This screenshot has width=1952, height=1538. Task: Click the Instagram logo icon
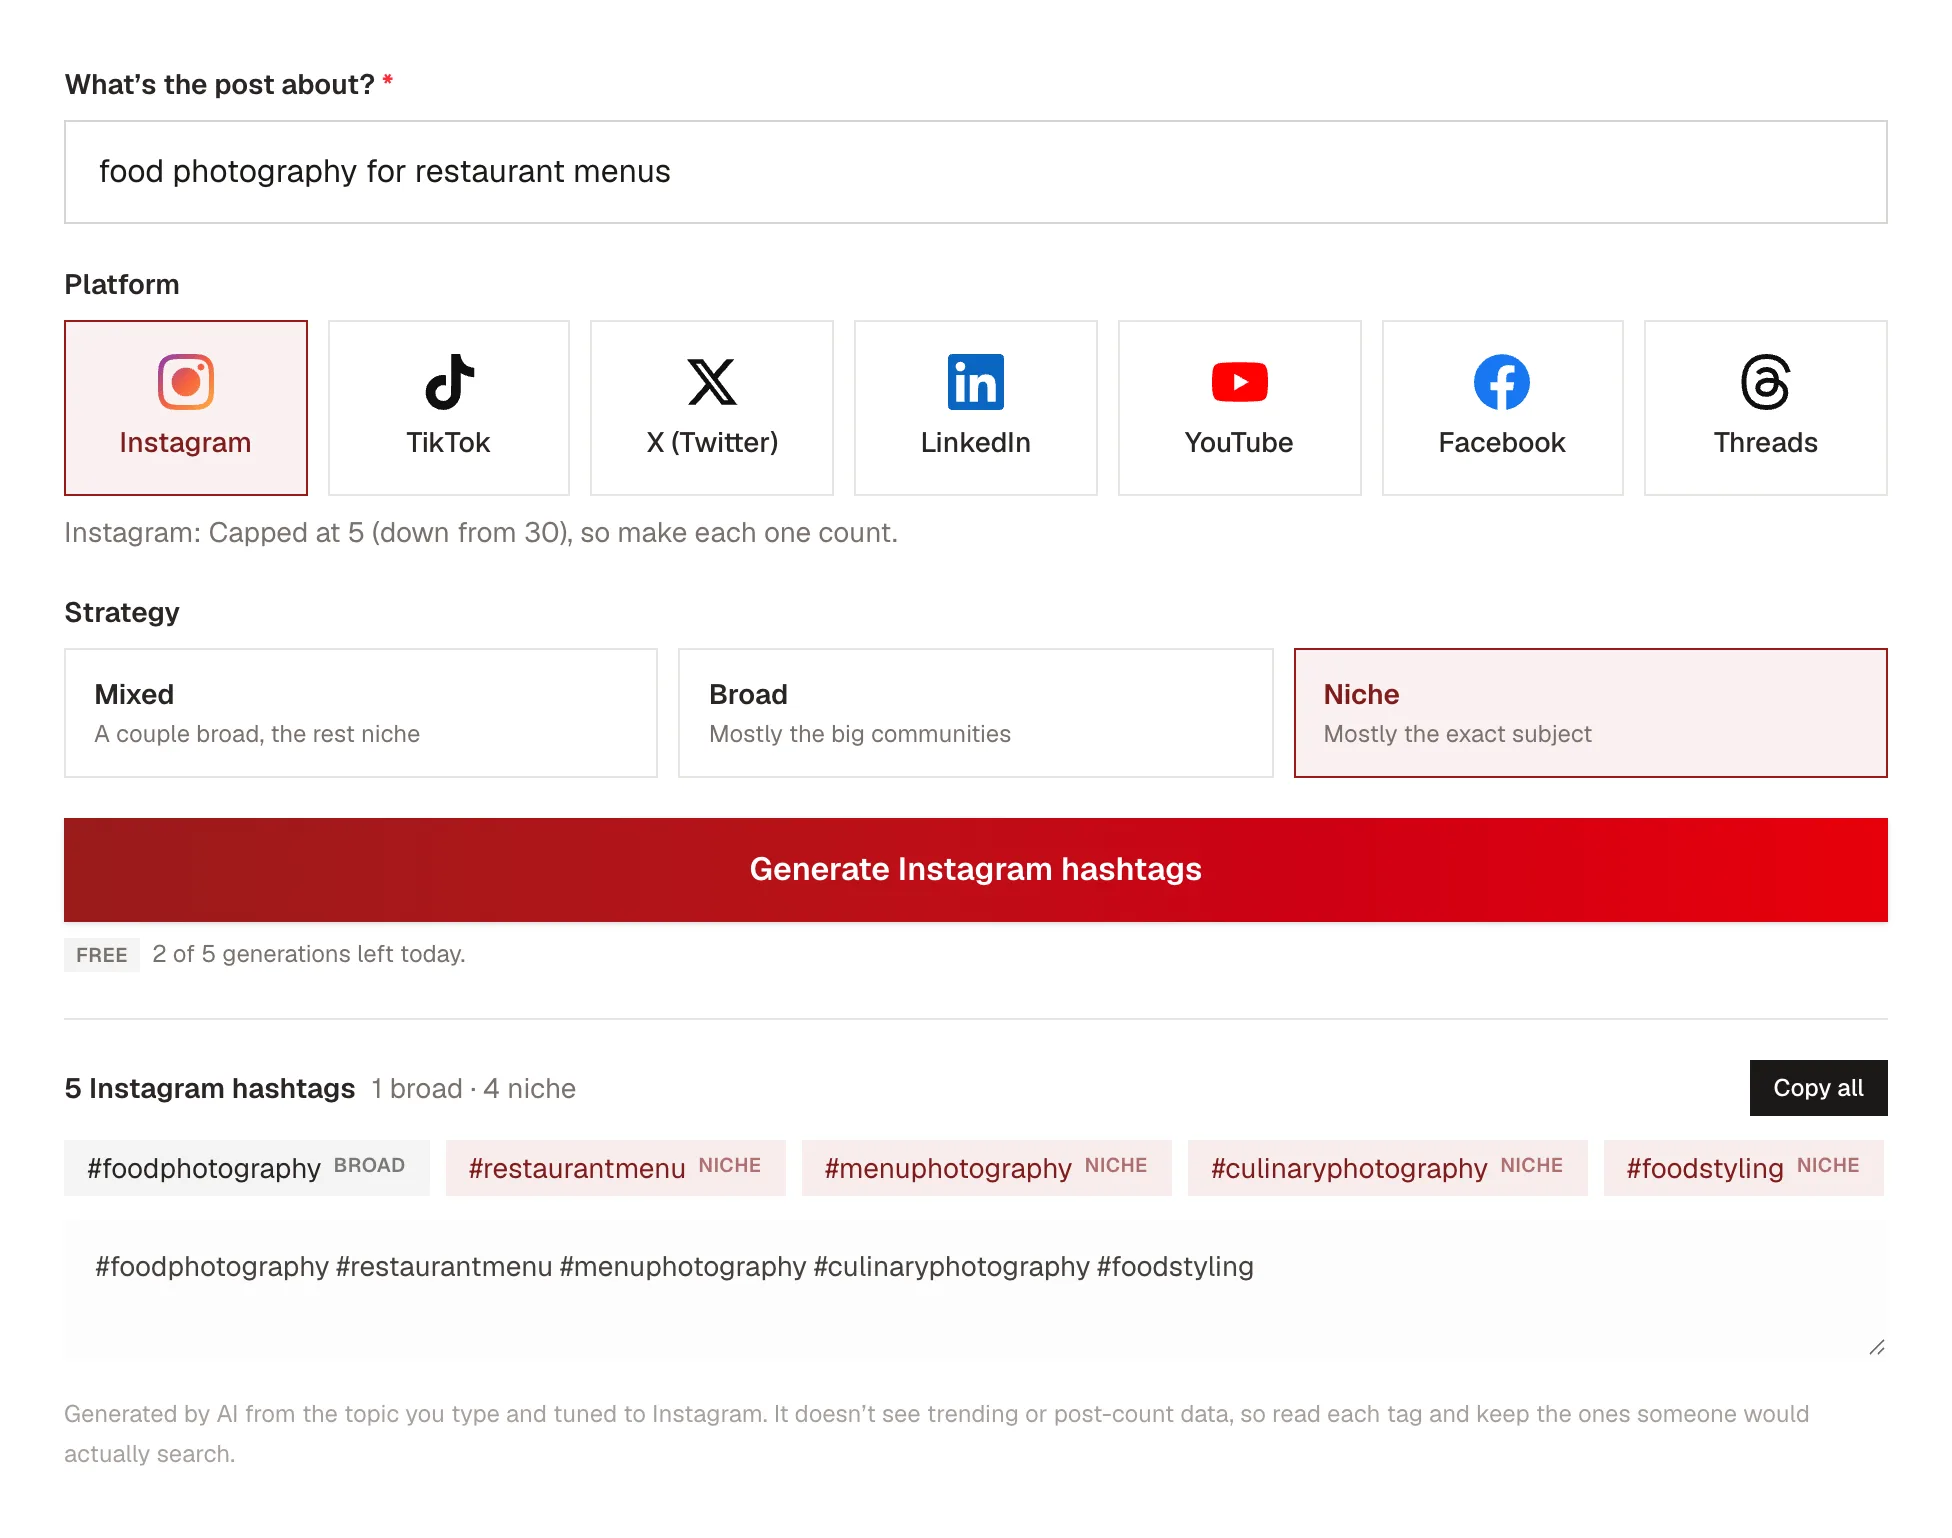[x=186, y=382]
